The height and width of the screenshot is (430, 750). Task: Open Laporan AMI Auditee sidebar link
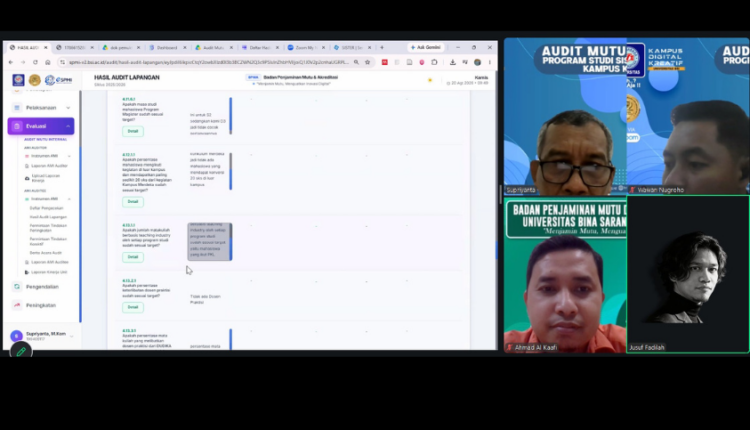pos(50,262)
